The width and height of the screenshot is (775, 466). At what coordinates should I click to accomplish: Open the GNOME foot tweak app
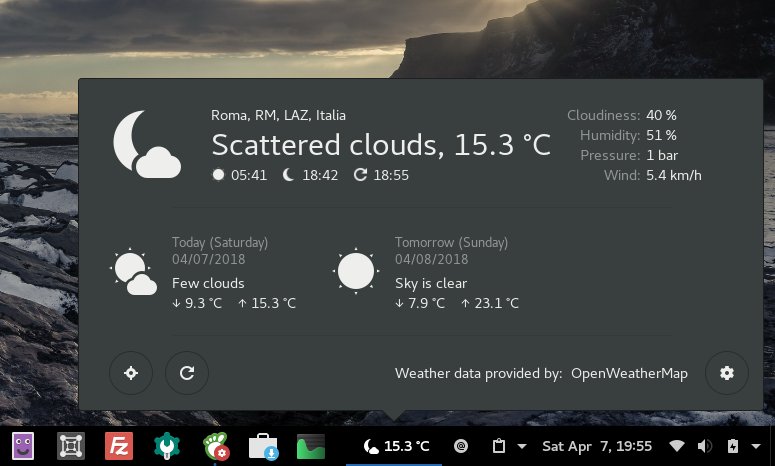point(215,446)
